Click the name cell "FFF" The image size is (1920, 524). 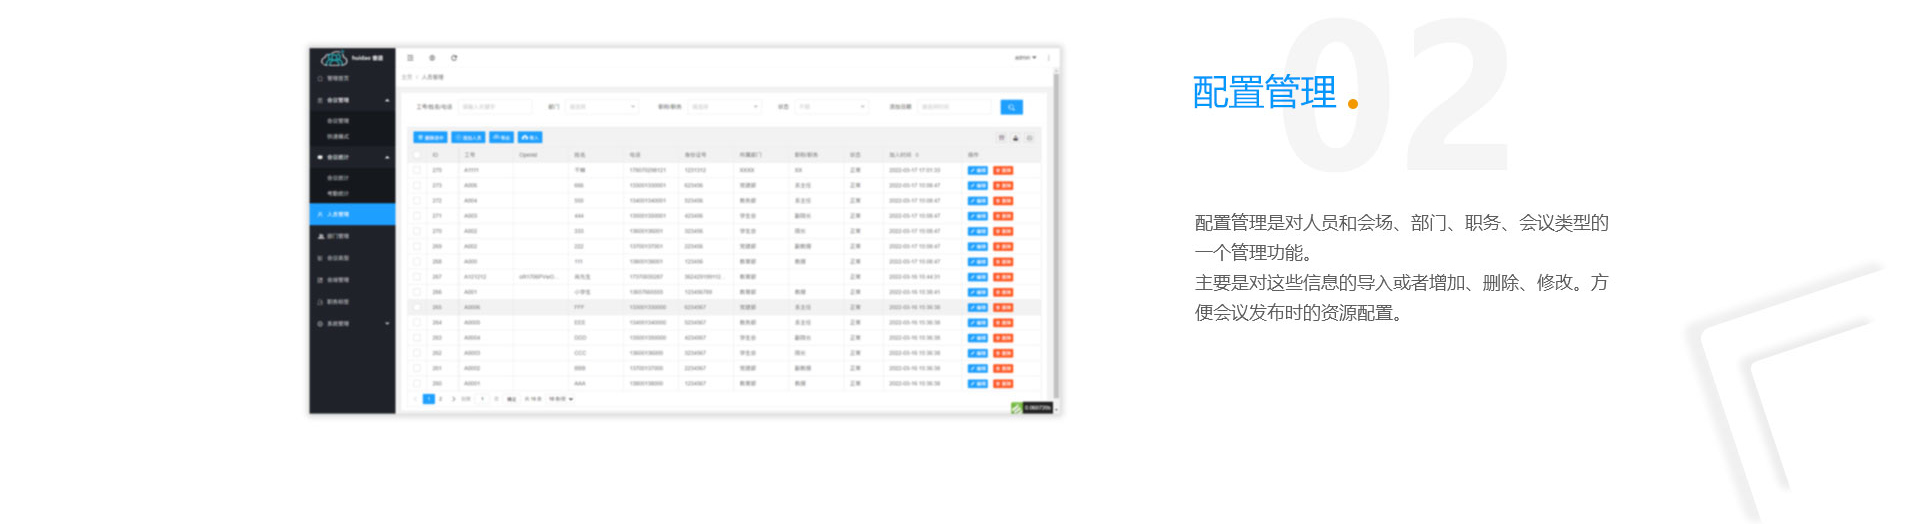coord(579,308)
